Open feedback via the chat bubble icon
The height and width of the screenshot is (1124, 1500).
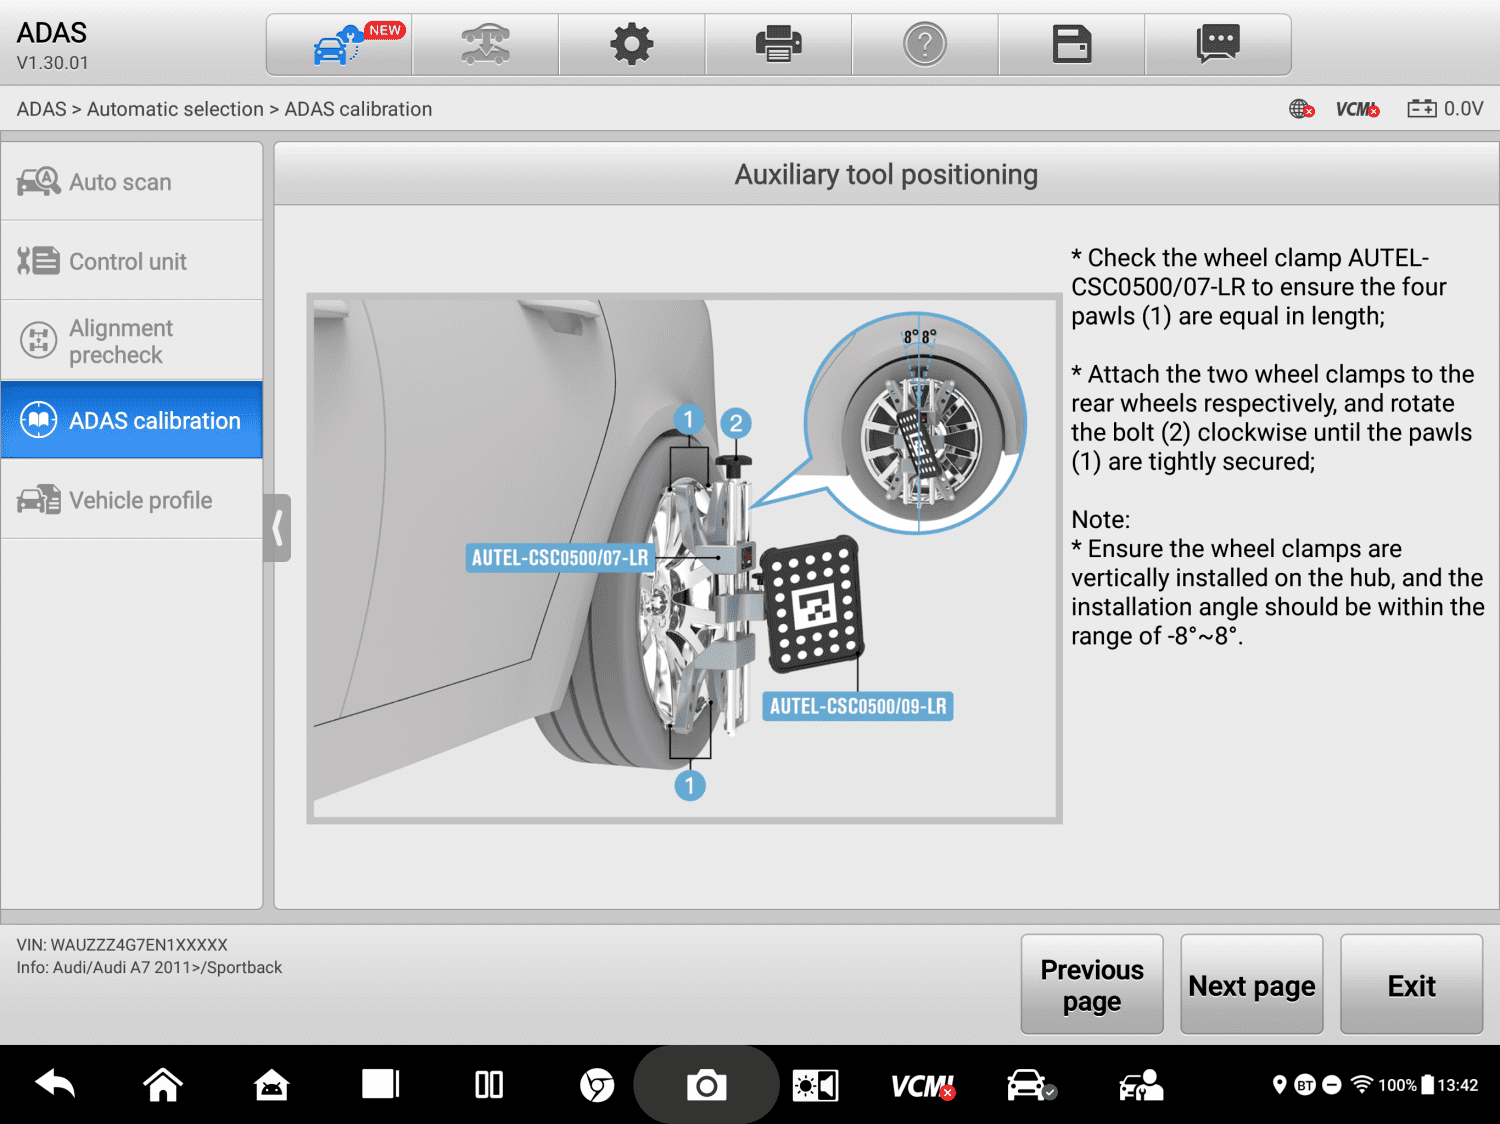pos(1218,44)
